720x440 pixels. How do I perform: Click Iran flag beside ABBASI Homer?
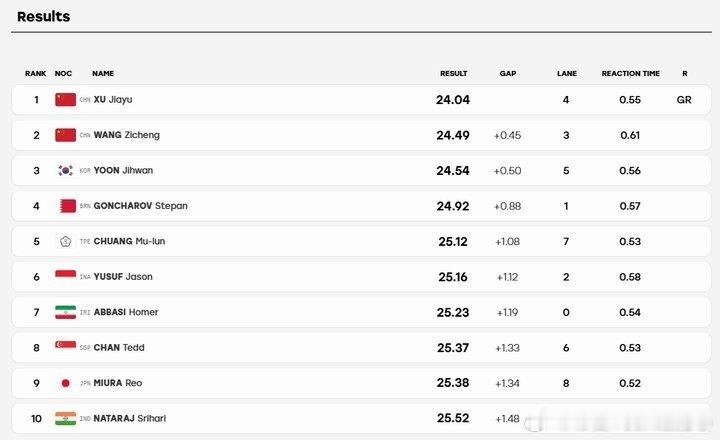[x=65, y=312]
